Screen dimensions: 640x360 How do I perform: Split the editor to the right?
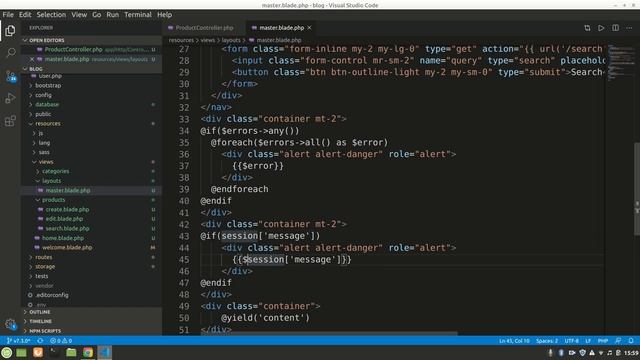pyautogui.click(x=615, y=28)
